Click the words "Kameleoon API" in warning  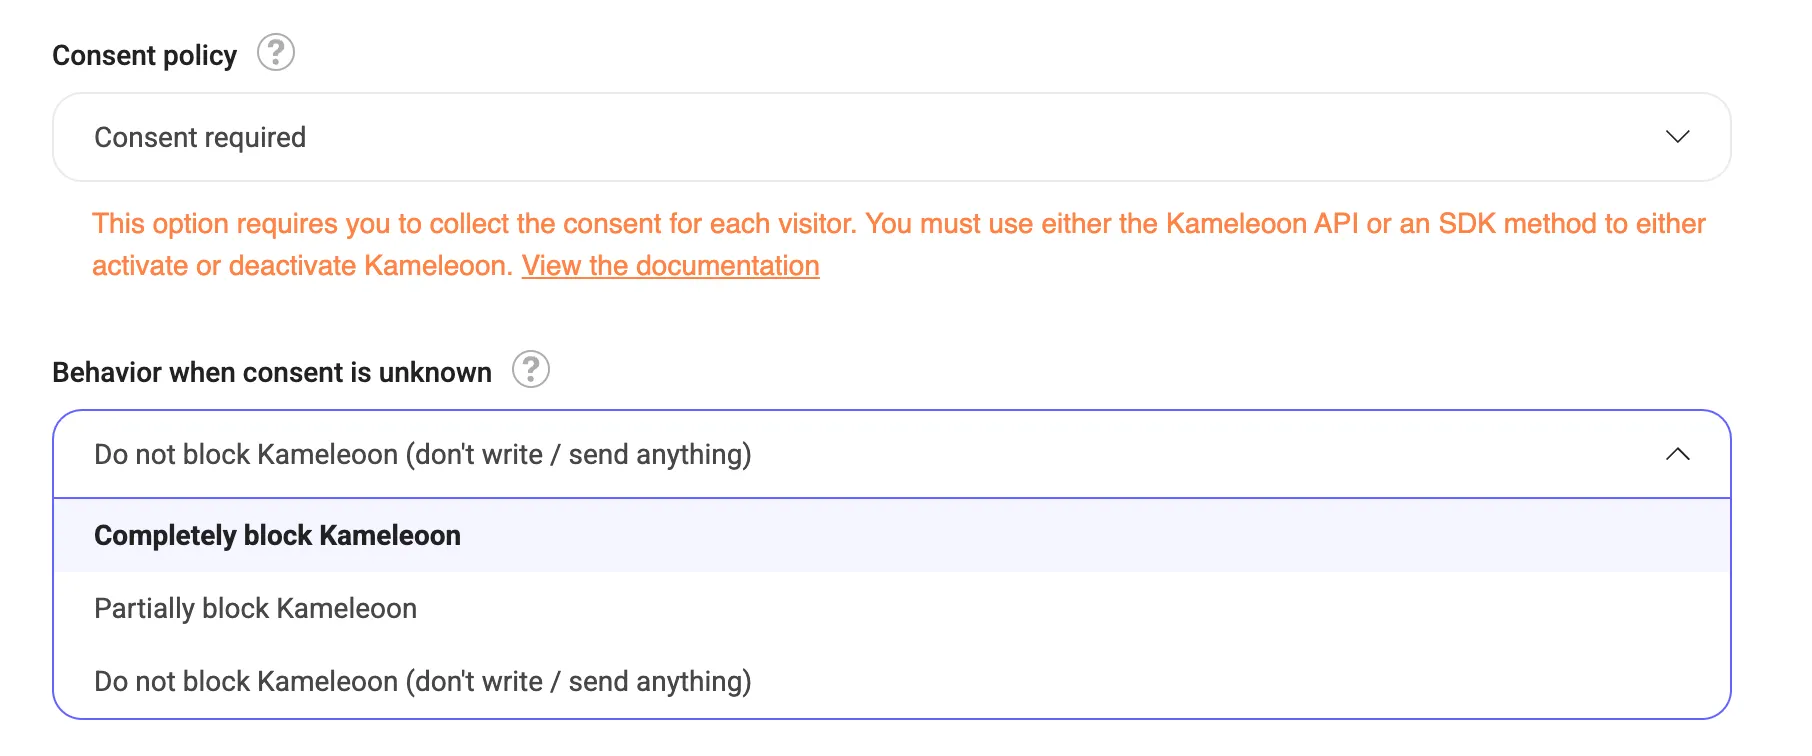1262,224
